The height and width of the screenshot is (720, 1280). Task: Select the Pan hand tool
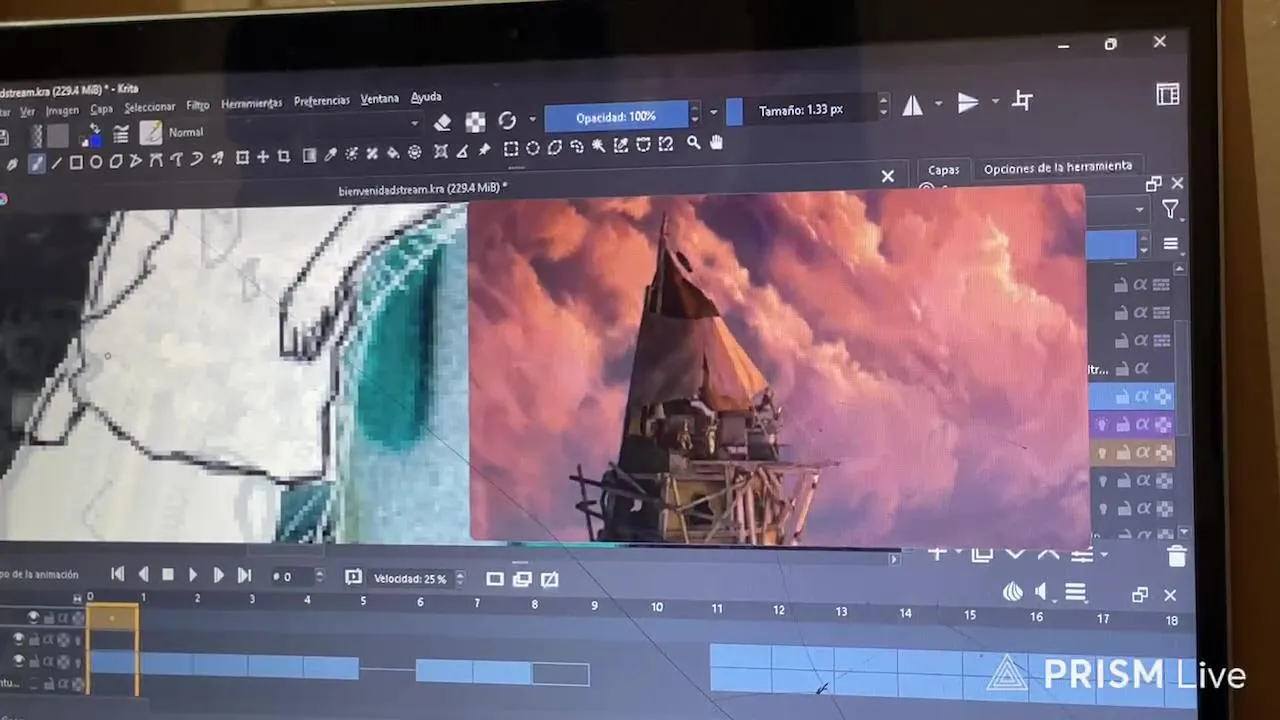coord(717,143)
